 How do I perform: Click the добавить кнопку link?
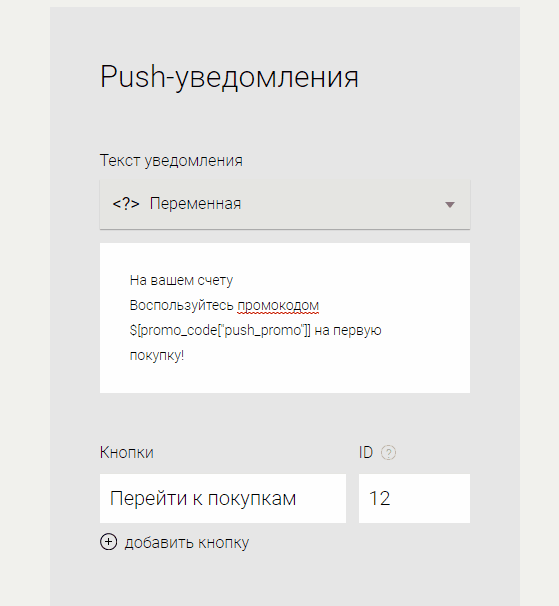187,543
